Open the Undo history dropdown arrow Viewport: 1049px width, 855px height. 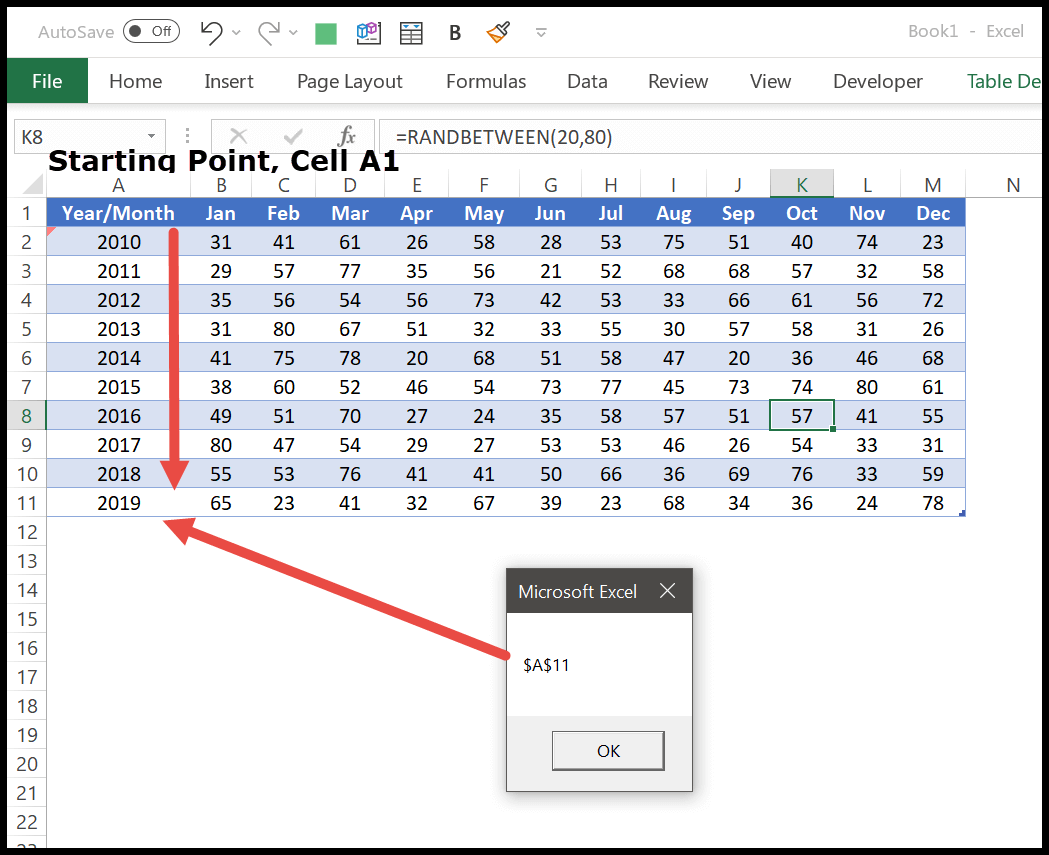tap(234, 34)
